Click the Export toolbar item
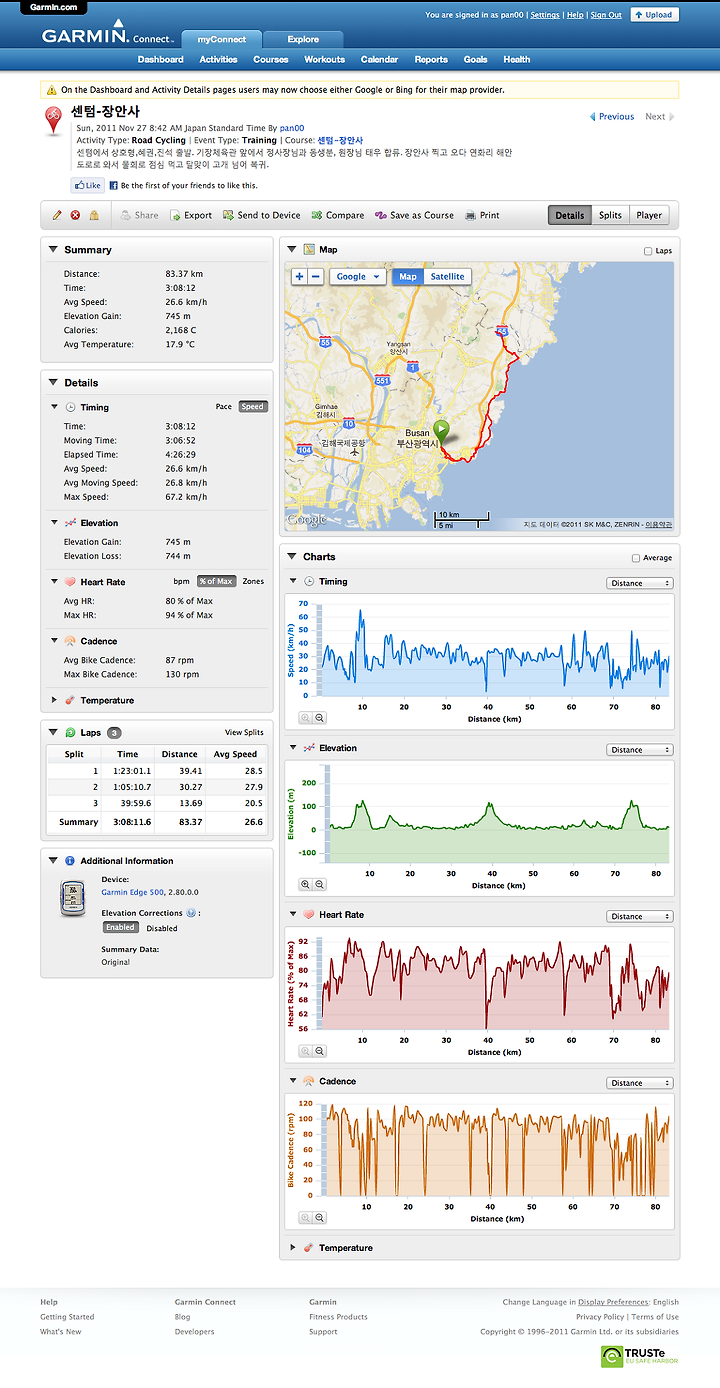Viewport: 720px width, 1388px height. point(191,215)
